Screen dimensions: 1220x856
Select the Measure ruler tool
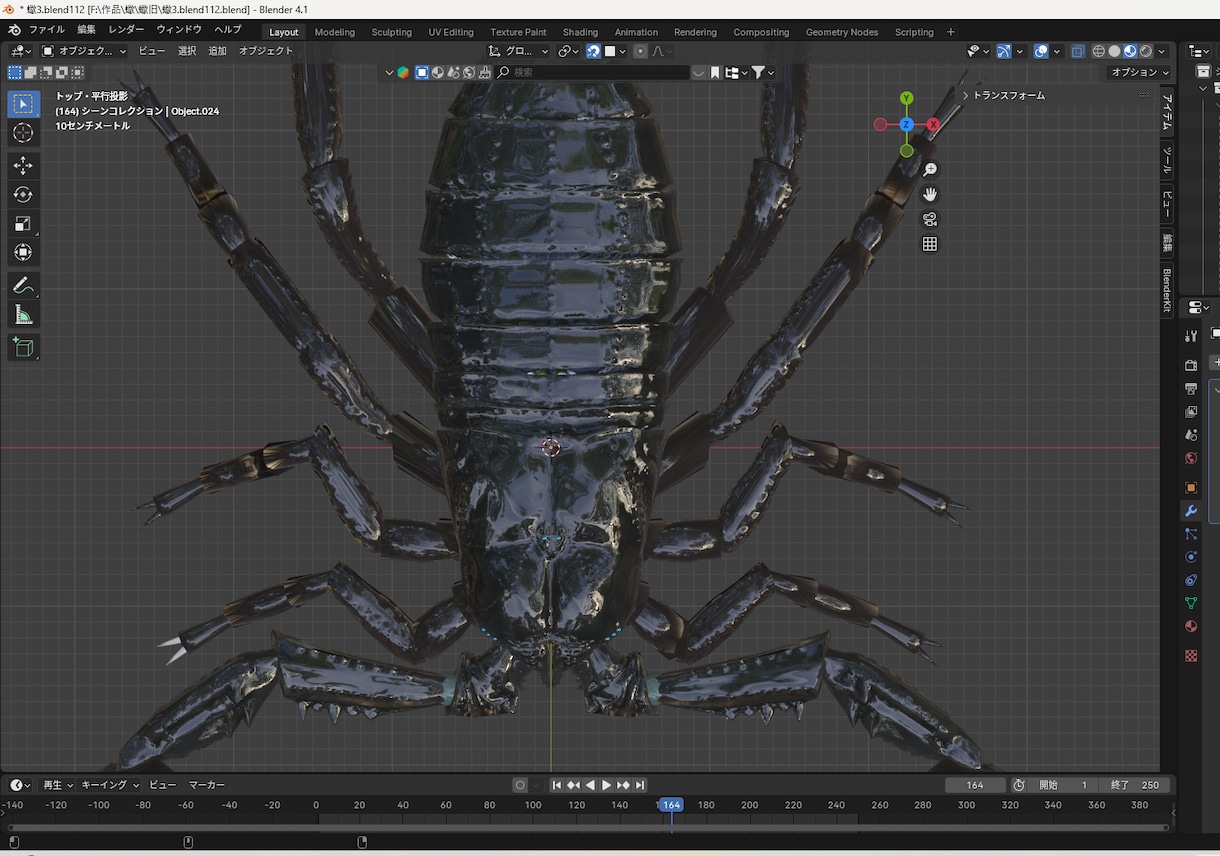[x=24, y=316]
